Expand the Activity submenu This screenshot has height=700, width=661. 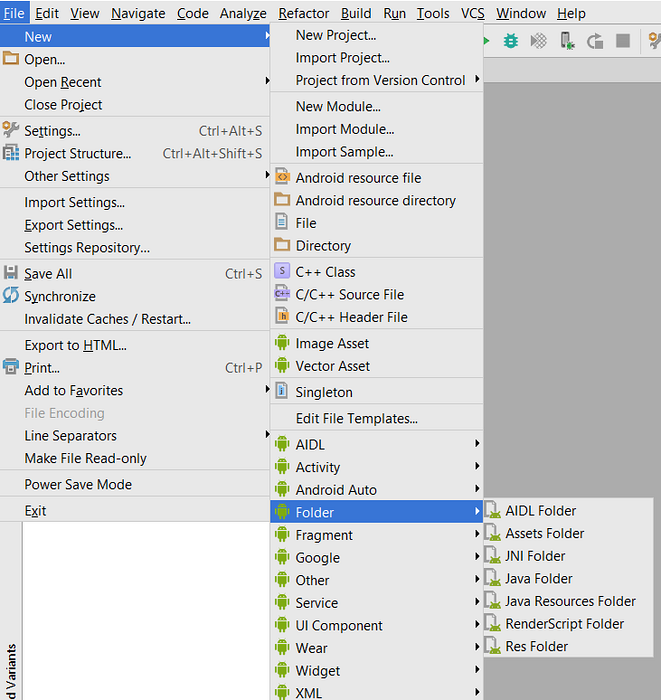[x=318, y=468]
